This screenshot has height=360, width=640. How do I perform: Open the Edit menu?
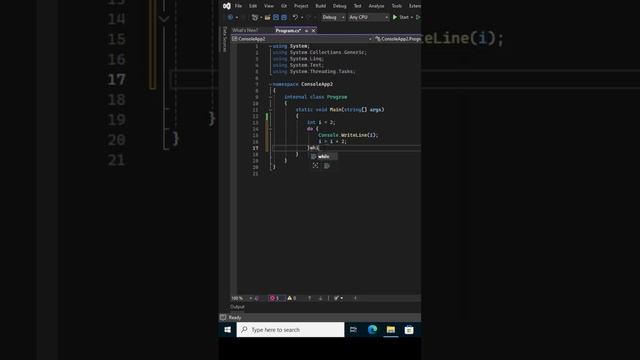coord(253,6)
